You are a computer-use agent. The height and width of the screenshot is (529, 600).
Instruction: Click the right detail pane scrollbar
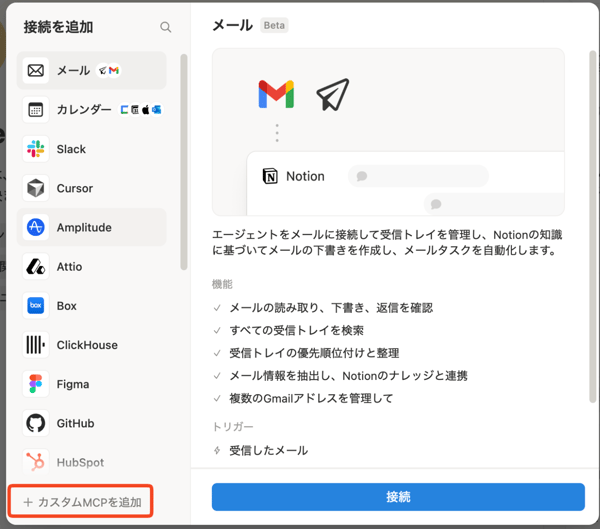(593, 227)
